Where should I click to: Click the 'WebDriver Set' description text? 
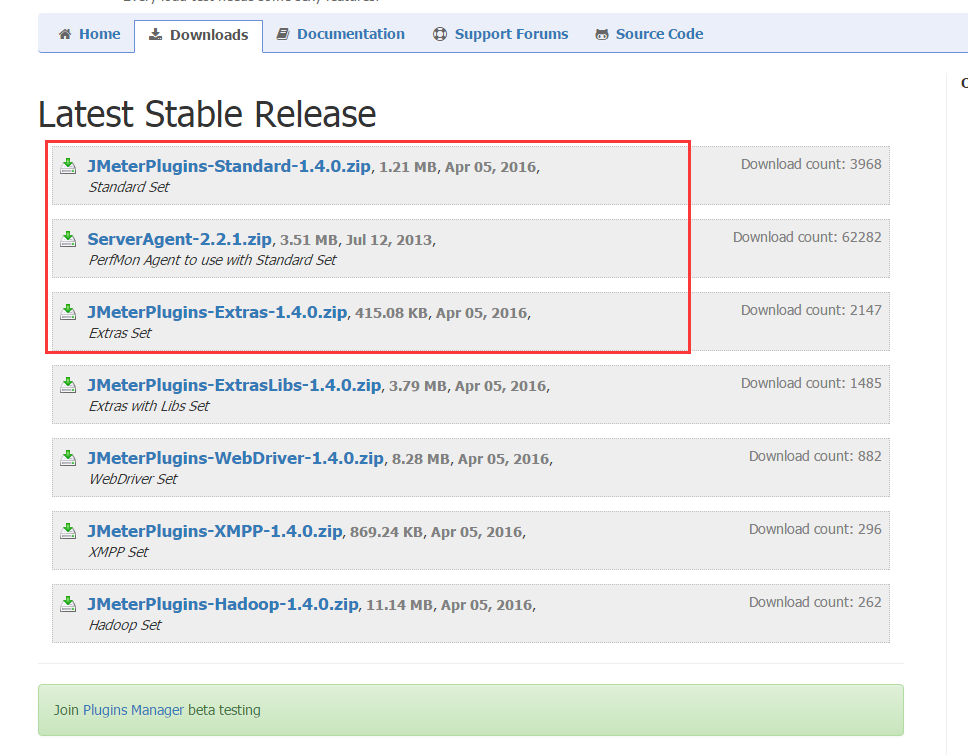pos(133,479)
